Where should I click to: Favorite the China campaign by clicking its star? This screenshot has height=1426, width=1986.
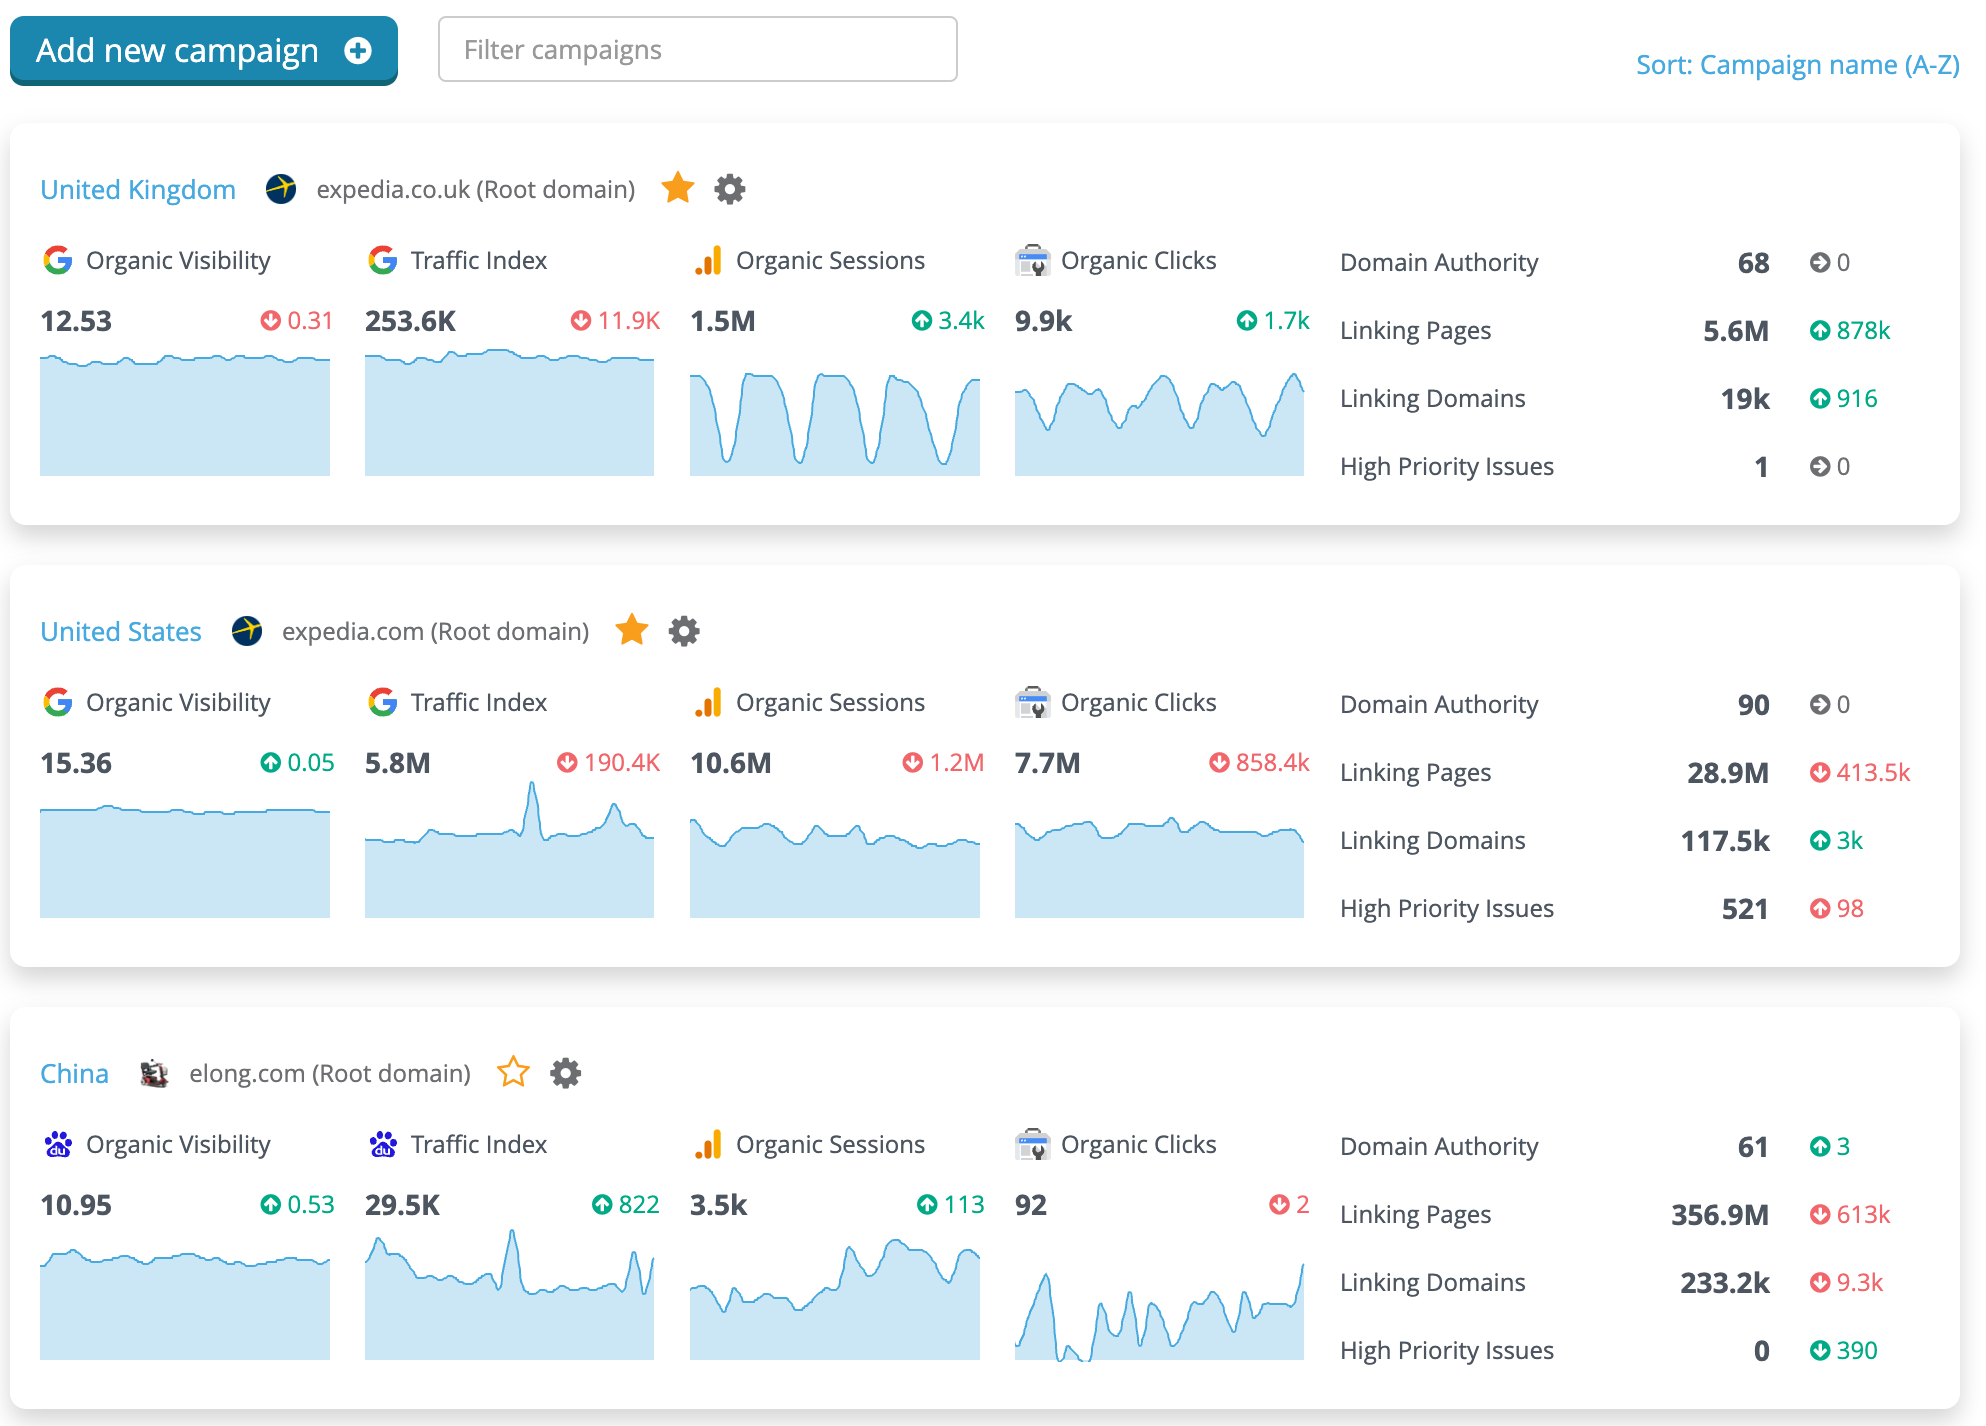pyautogui.click(x=513, y=1072)
